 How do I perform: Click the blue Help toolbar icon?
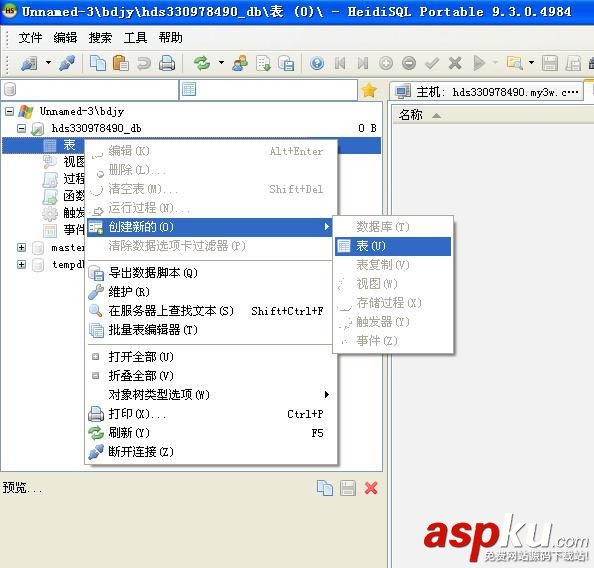(x=317, y=63)
